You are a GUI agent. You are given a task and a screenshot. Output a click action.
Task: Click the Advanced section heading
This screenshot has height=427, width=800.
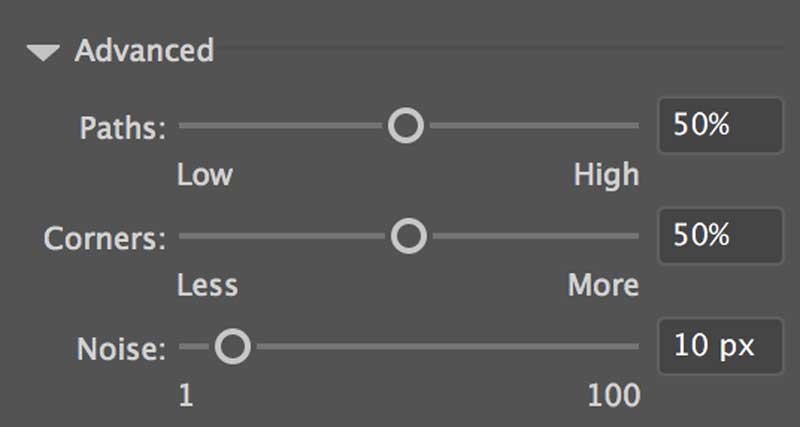coord(144,50)
